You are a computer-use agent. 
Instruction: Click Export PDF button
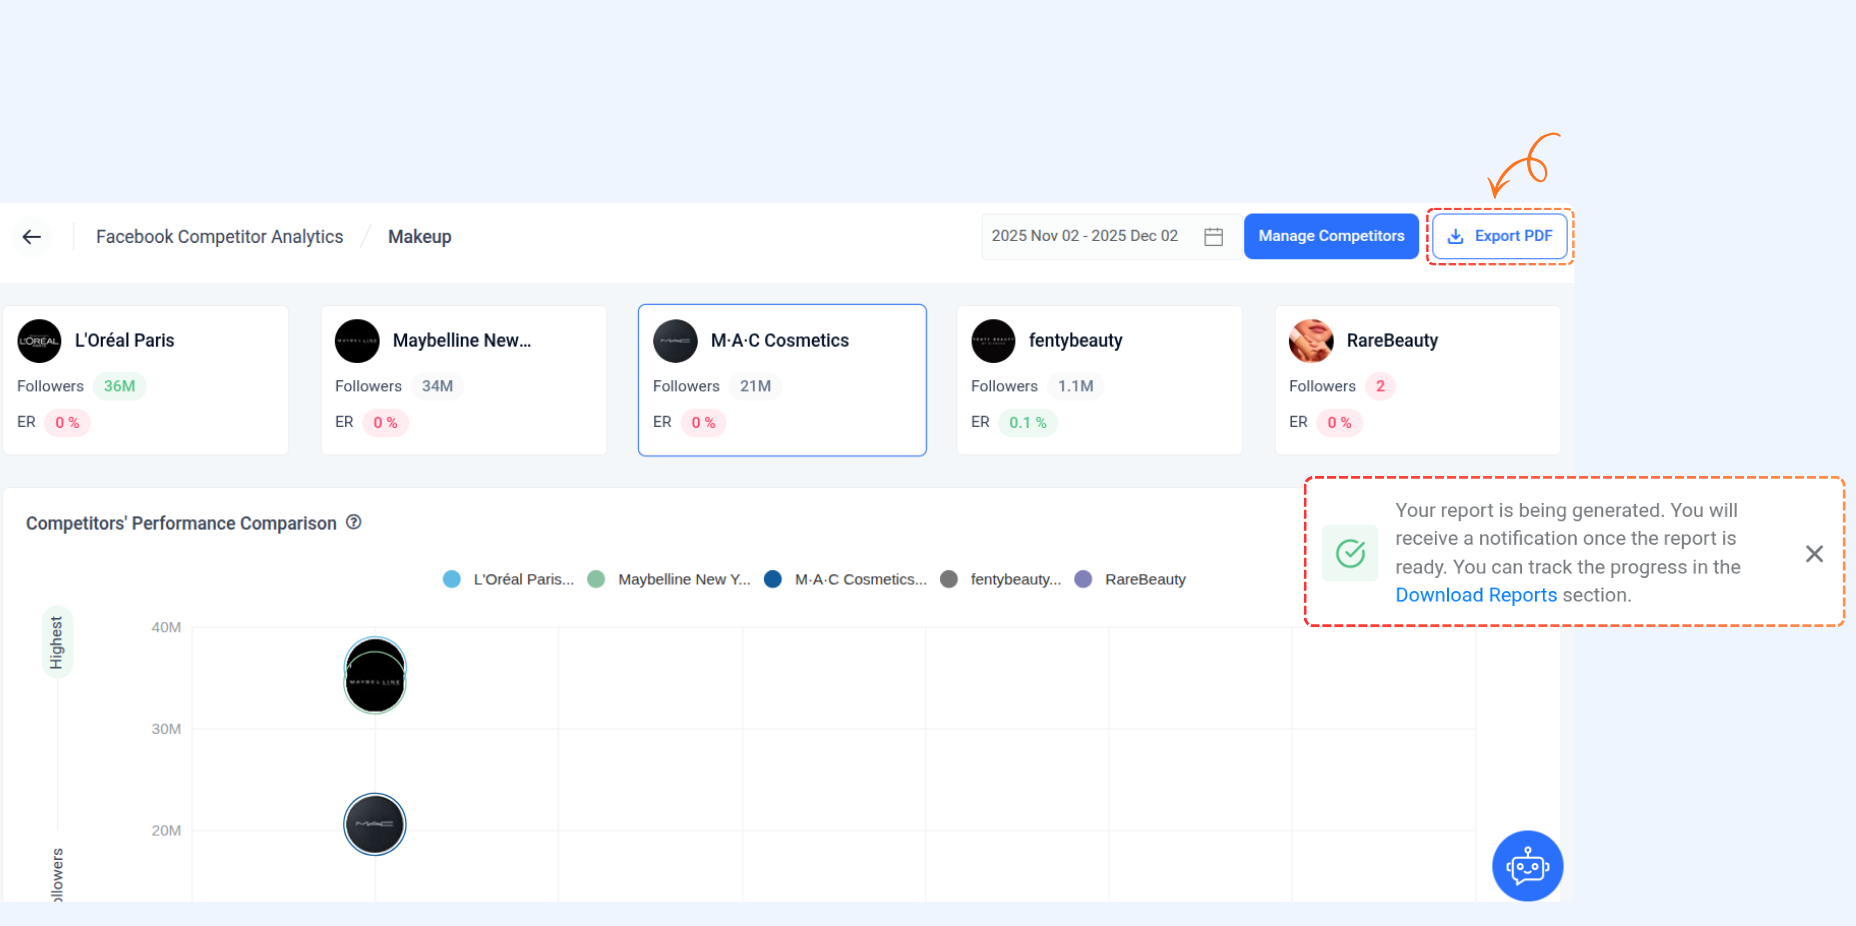[x=1499, y=236]
